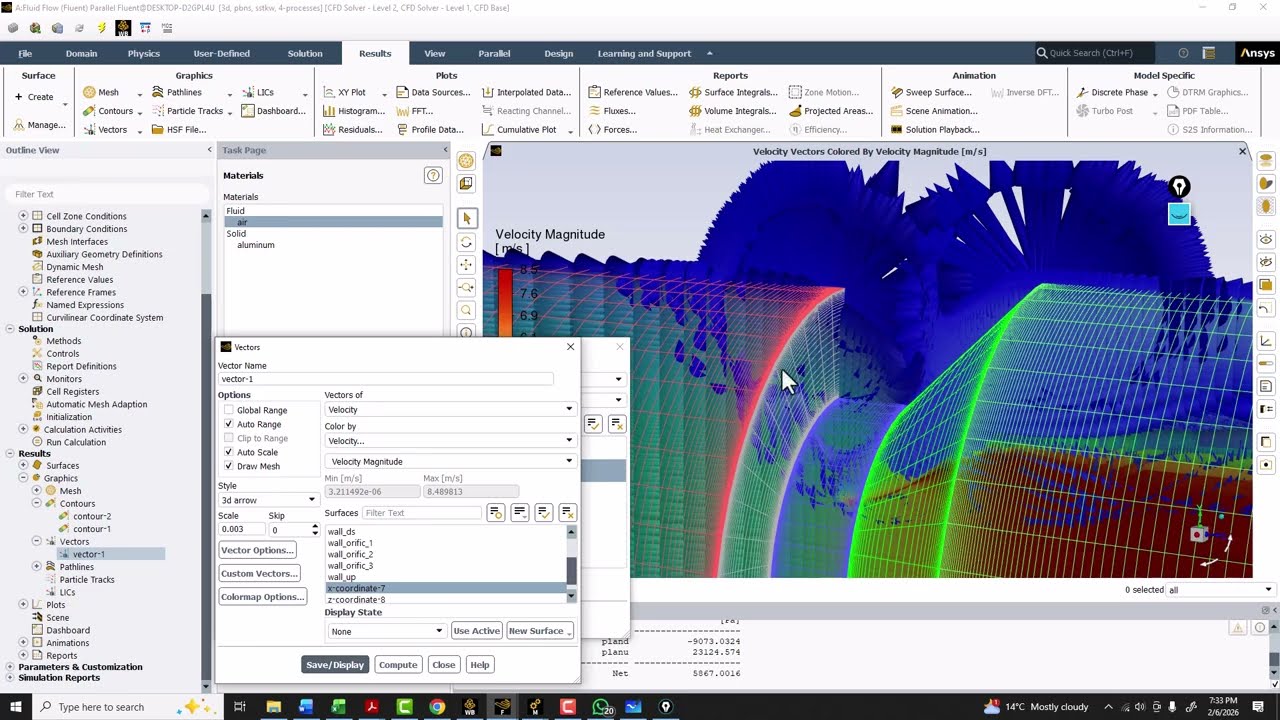The height and width of the screenshot is (720, 1280).
Task: Uncheck the Auto Range option
Action: [x=229, y=424]
